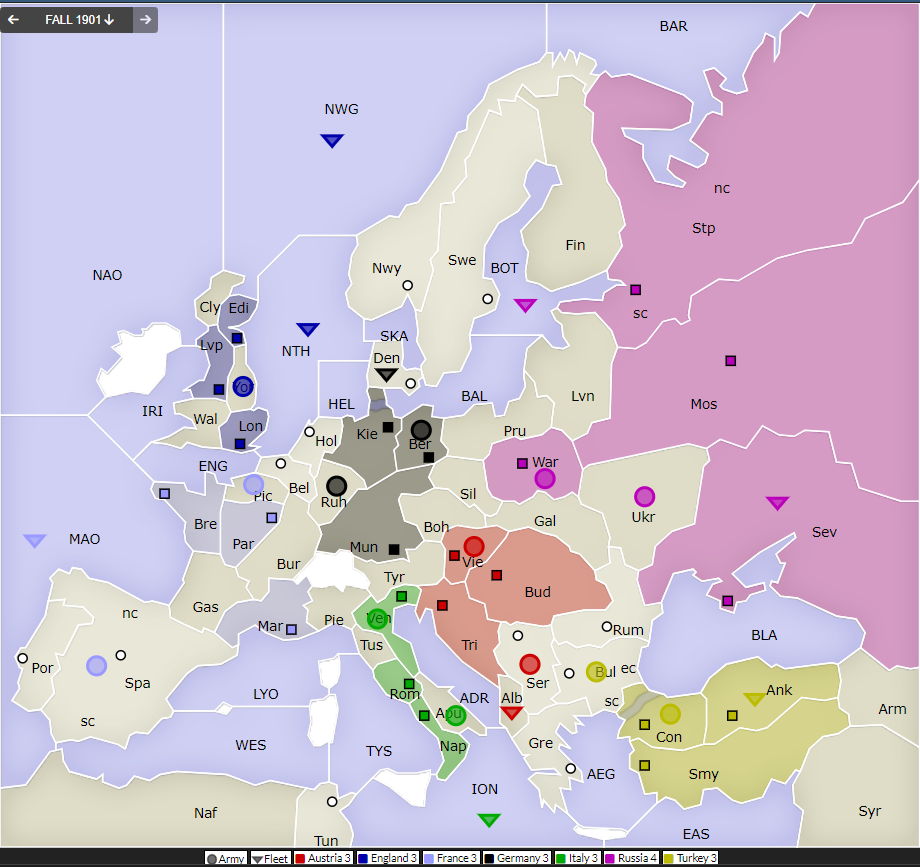The image size is (920, 867).
Task: Click the NAO sea label
Action: tap(107, 275)
